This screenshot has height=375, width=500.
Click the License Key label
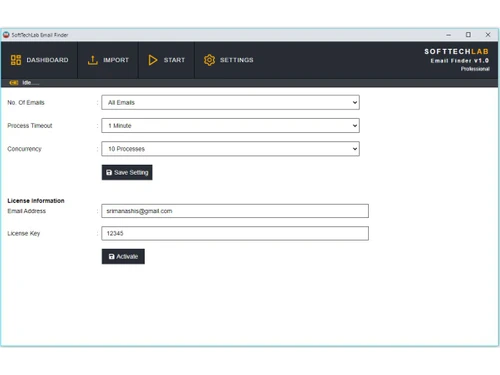[24, 233]
